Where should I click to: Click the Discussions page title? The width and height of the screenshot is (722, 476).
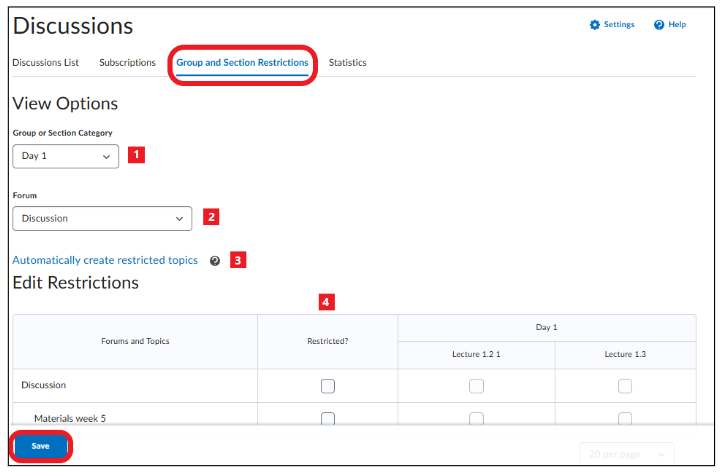click(x=73, y=26)
